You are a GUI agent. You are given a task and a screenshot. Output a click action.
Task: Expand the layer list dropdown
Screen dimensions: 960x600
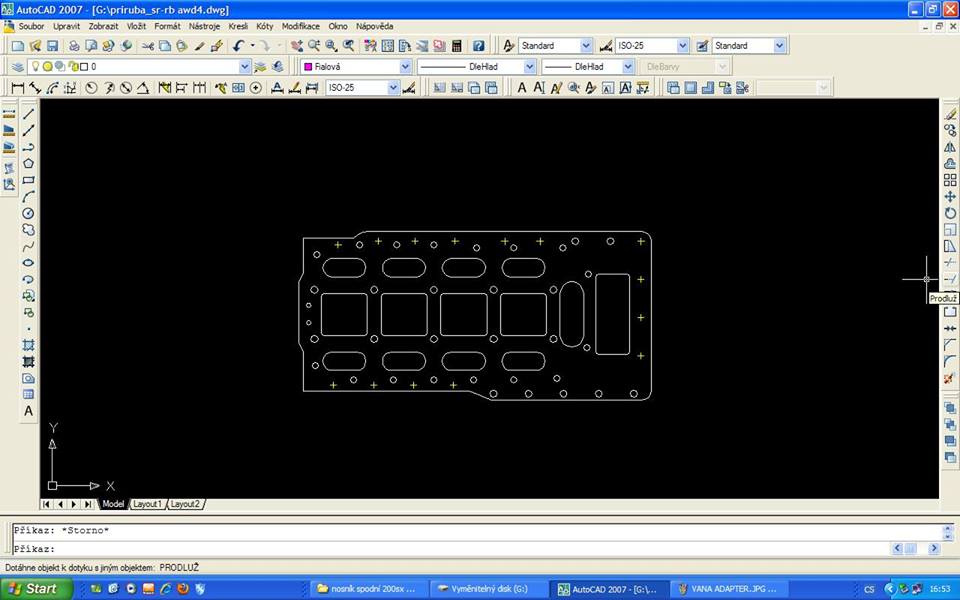245,67
